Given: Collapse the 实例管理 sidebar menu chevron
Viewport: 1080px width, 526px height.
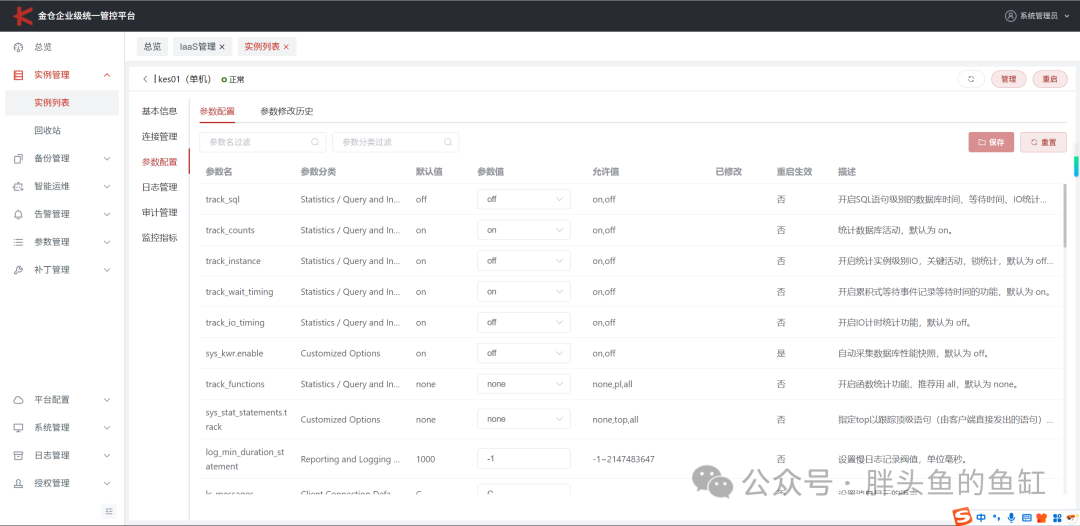Looking at the screenshot, I should click(x=107, y=75).
